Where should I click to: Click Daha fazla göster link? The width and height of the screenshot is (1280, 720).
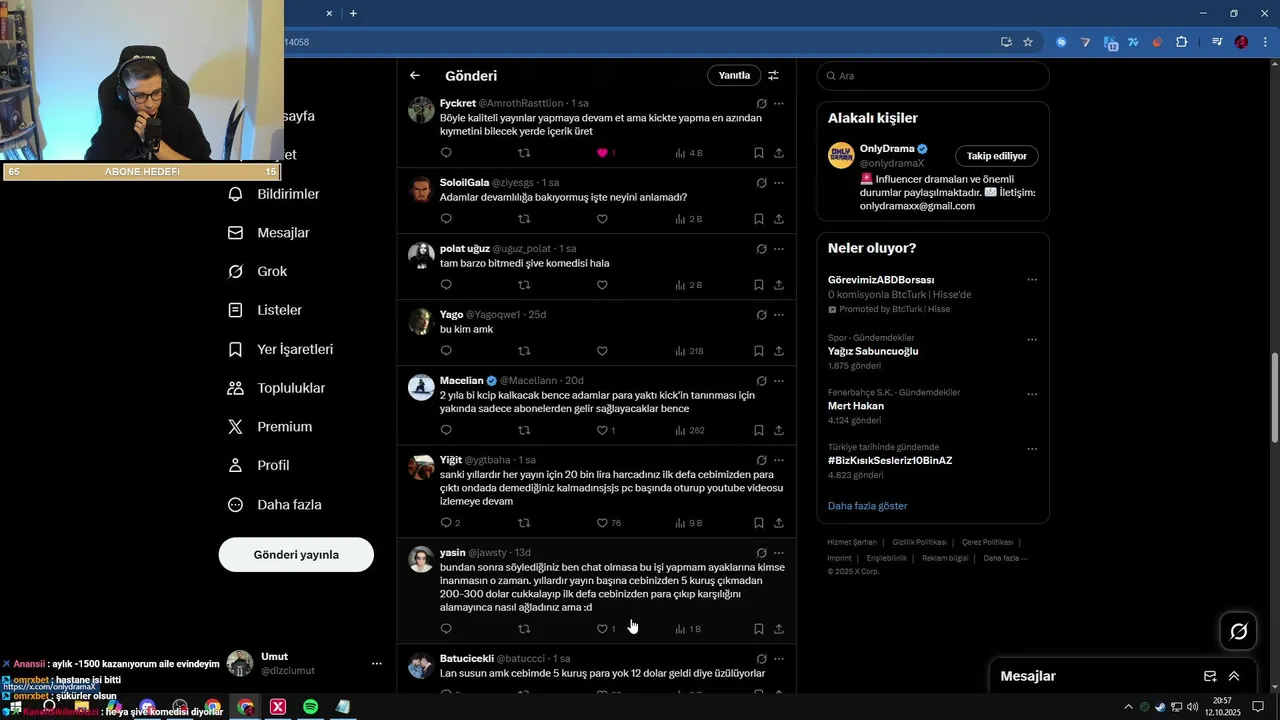pyautogui.click(x=868, y=506)
